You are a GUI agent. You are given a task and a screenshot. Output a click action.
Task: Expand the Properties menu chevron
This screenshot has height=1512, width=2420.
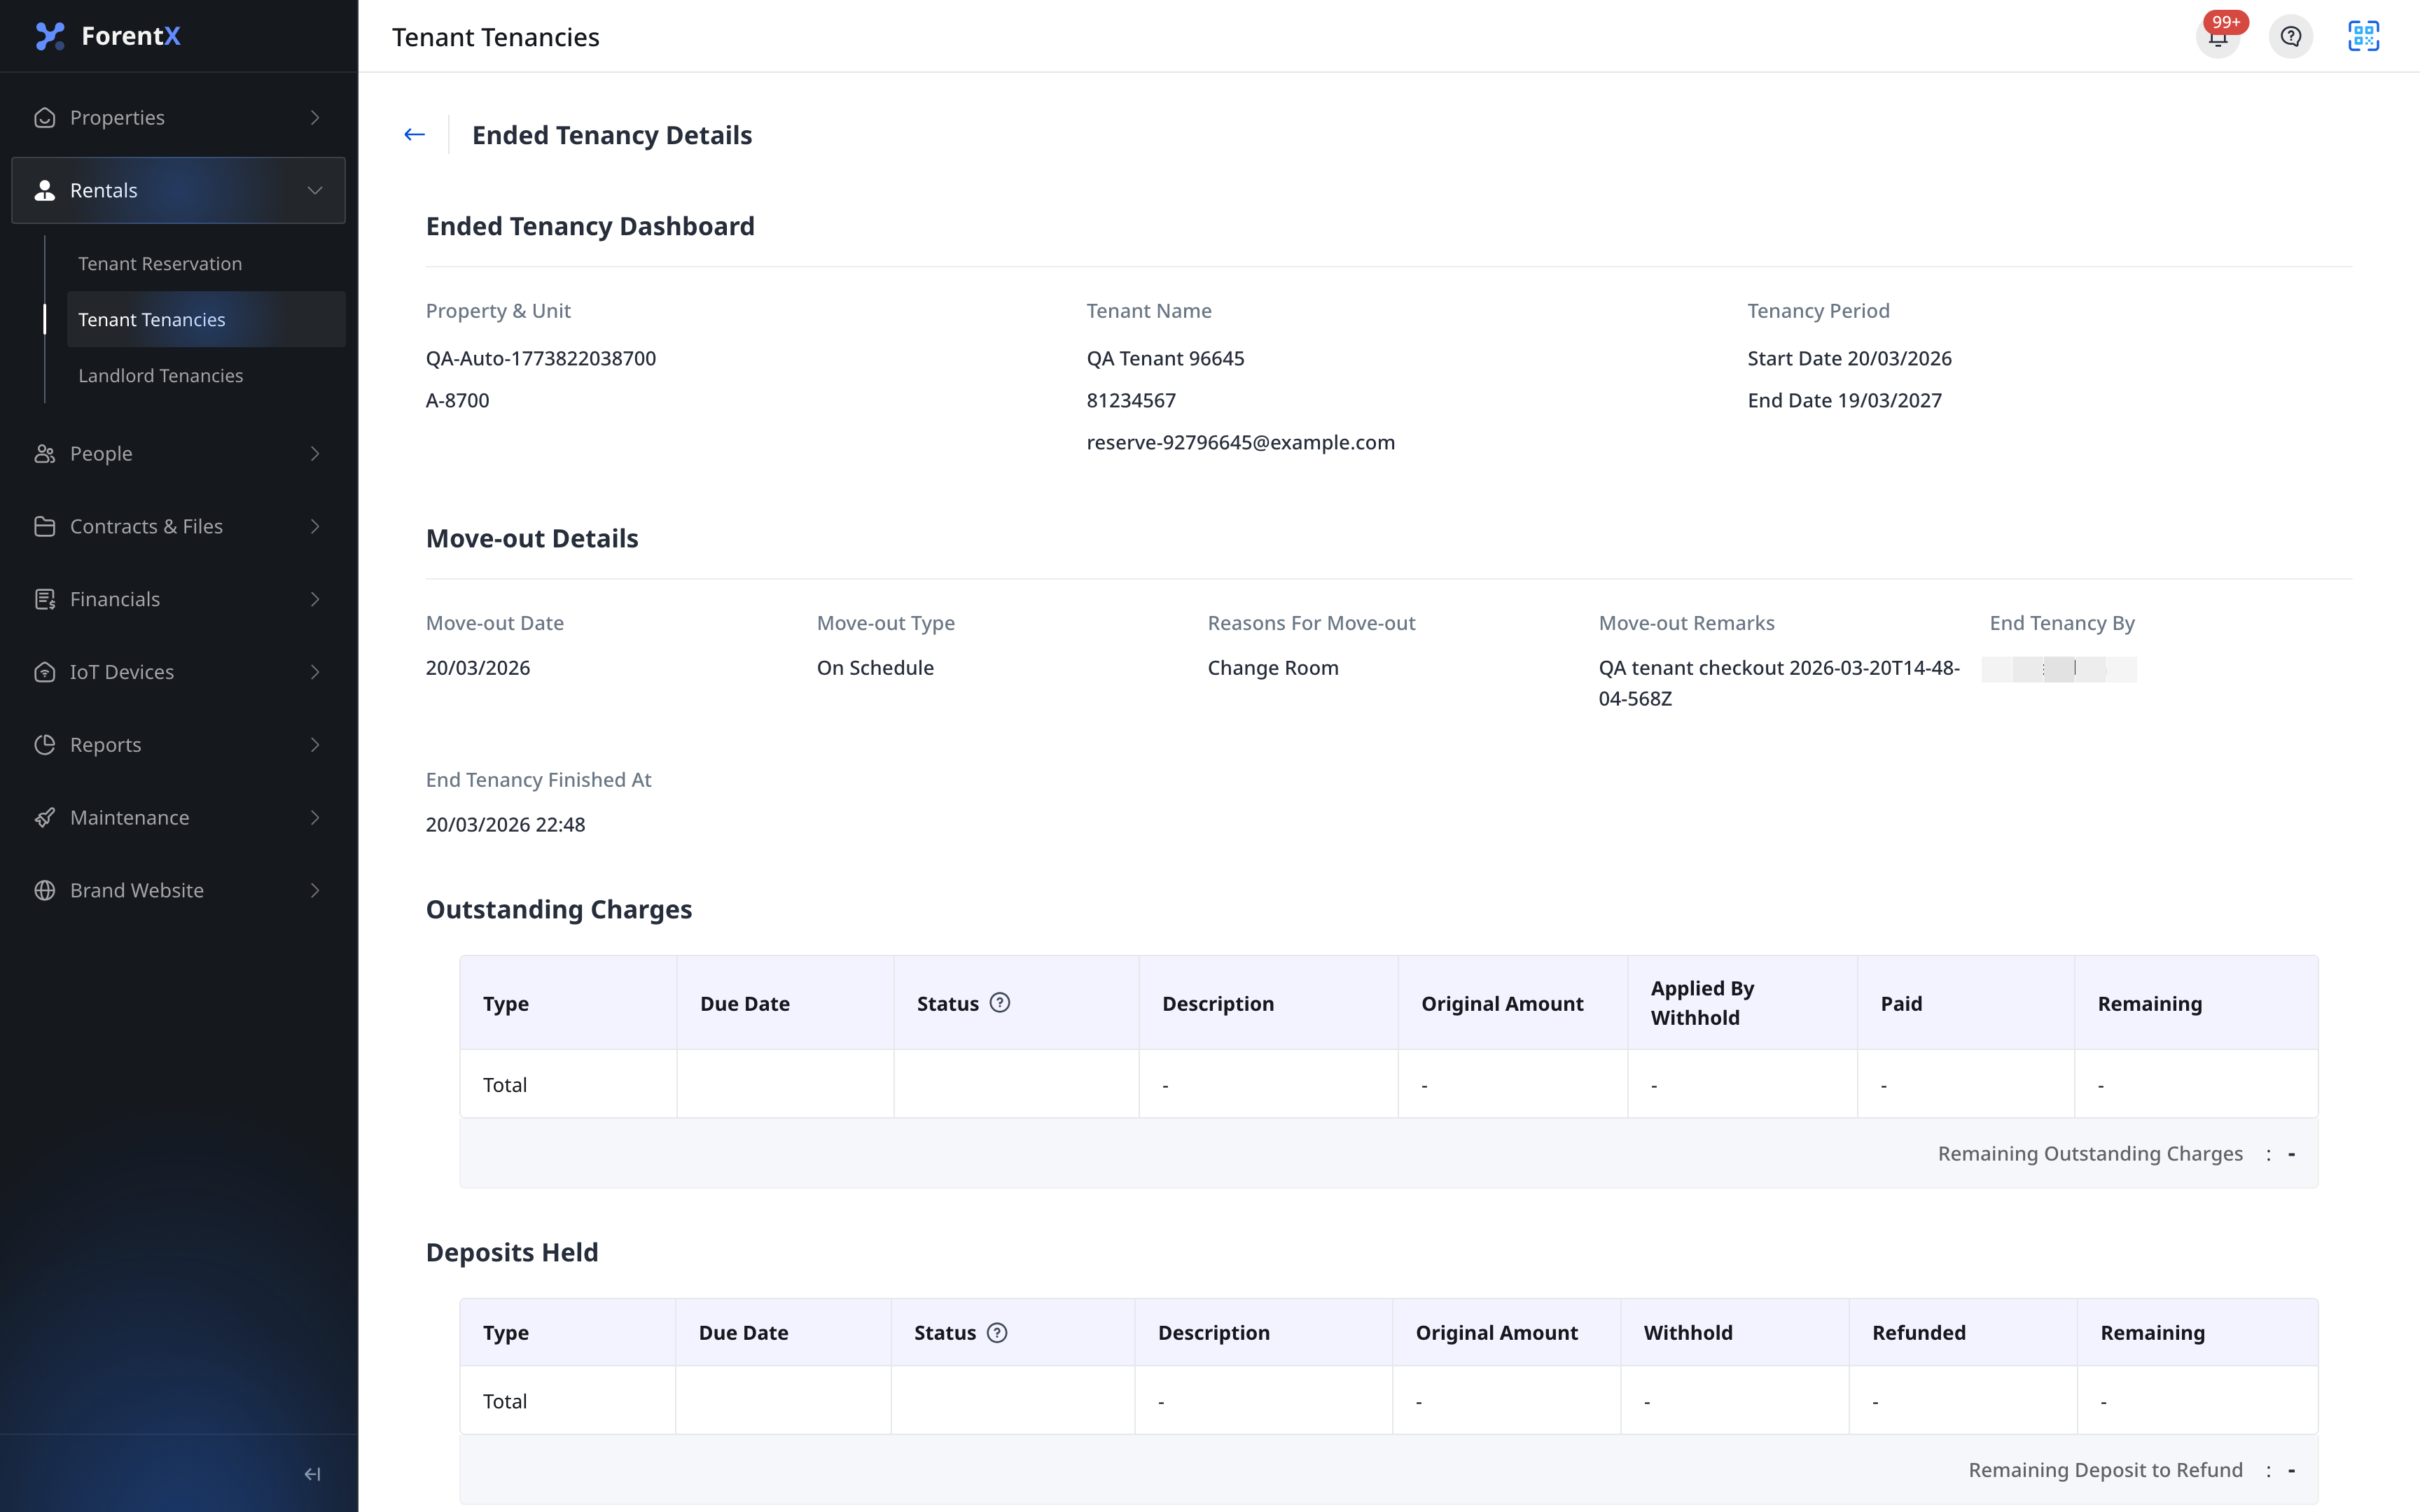315,118
